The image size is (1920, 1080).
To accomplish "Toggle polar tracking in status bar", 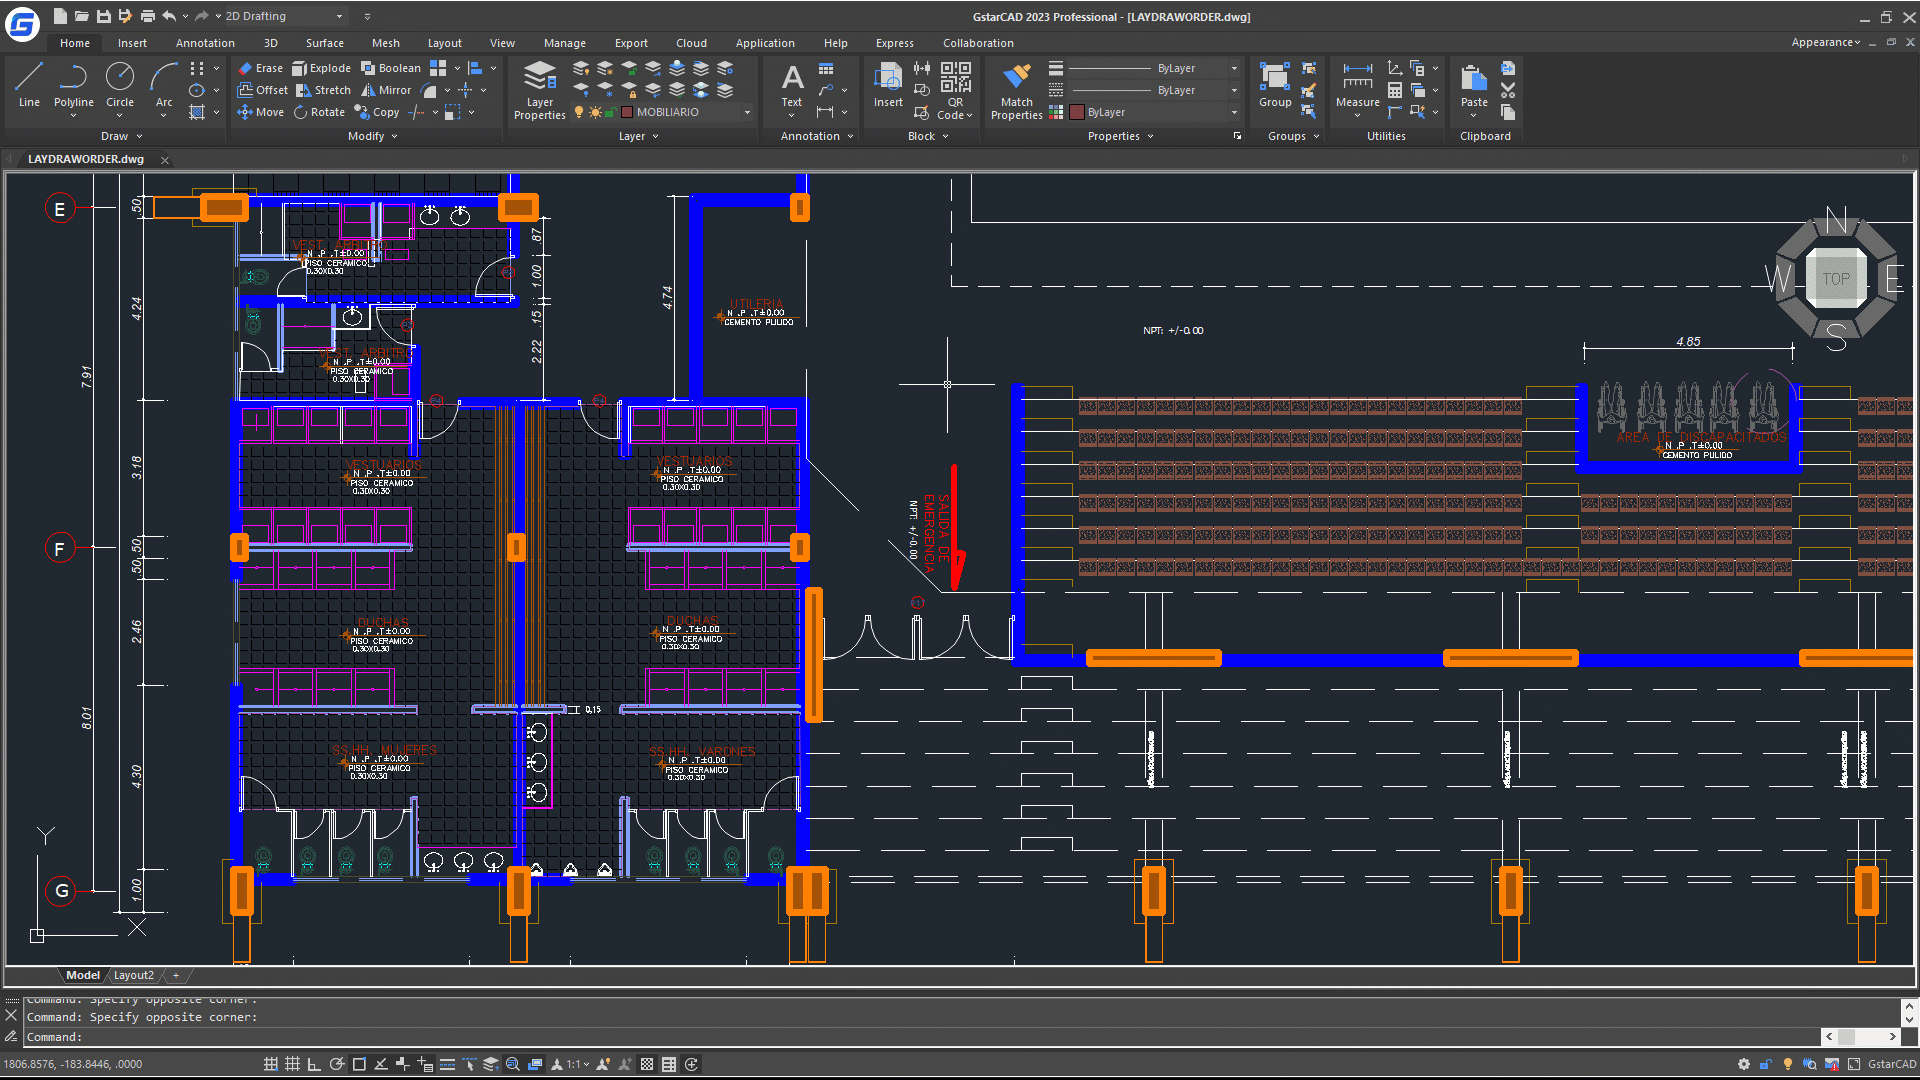I will point(337,1064).
